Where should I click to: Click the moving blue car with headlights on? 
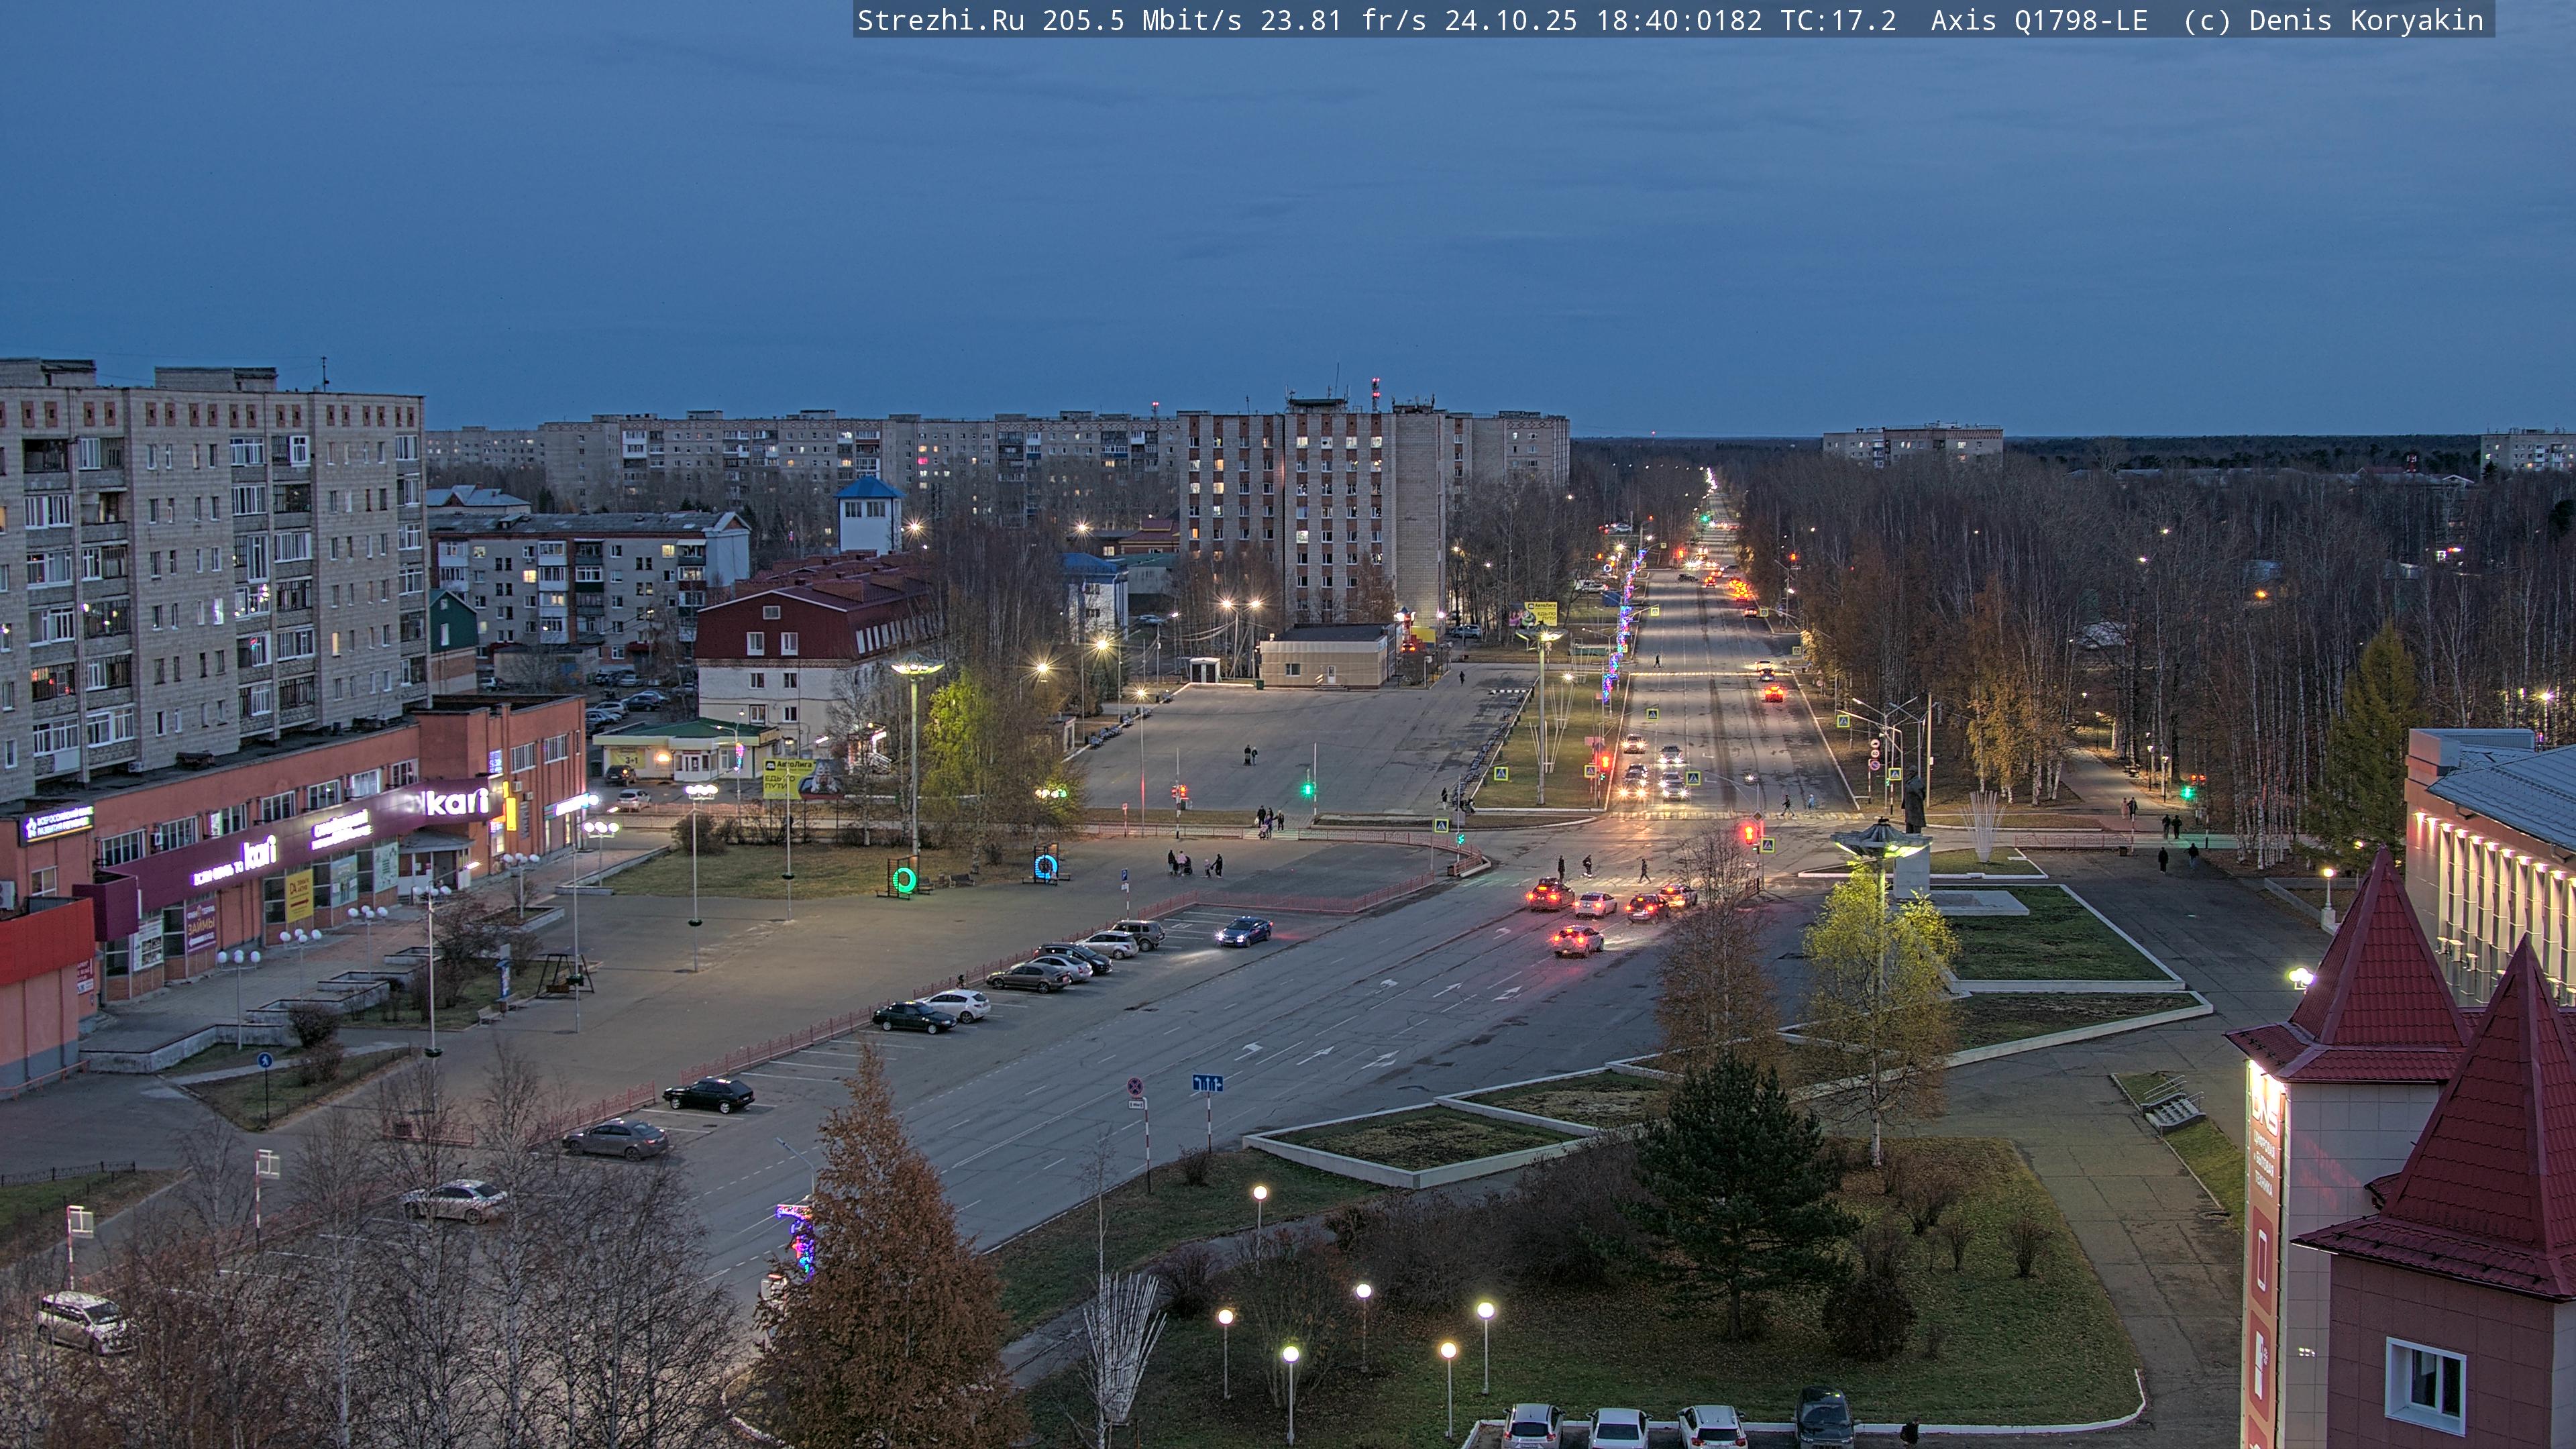click(1244, 931)
